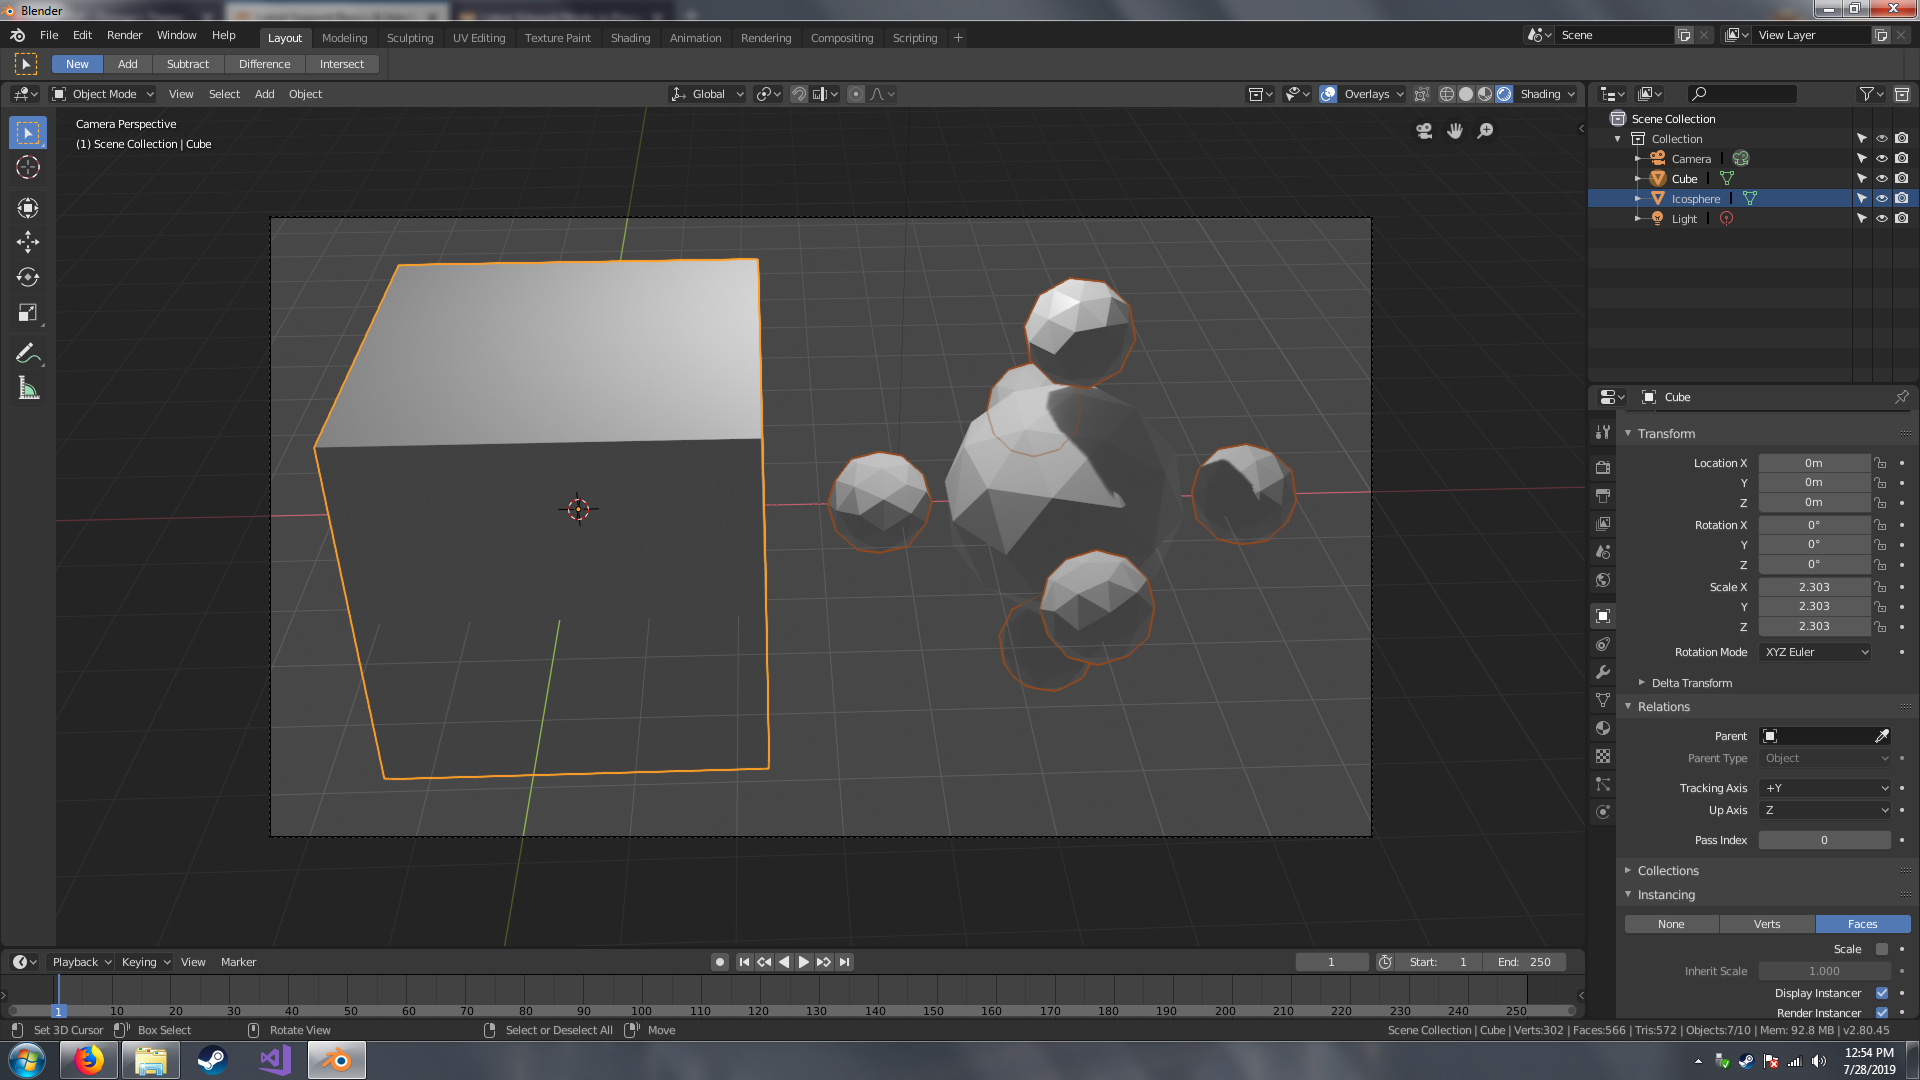This screenshot has height=1080, width=1920.
Task: Open the Rotation Mode XYZ Euler dropdown
Action: [1815, 652]
